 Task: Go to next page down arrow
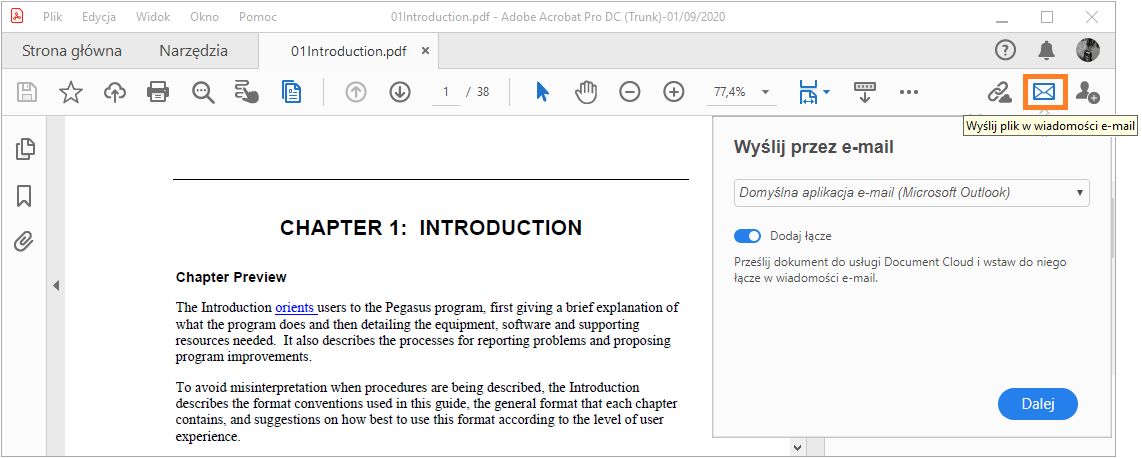[x=400, y=92]
